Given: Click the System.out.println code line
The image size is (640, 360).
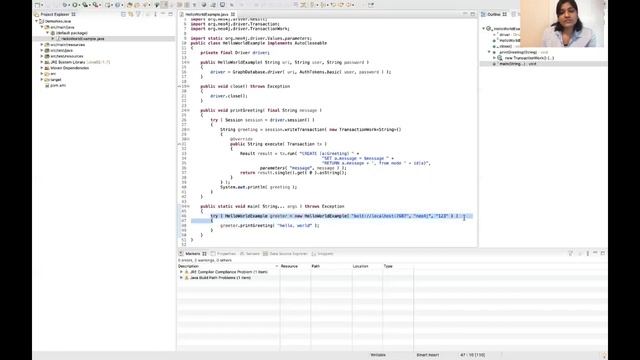Looking at the screenshot, I should [x=258, y=187].
